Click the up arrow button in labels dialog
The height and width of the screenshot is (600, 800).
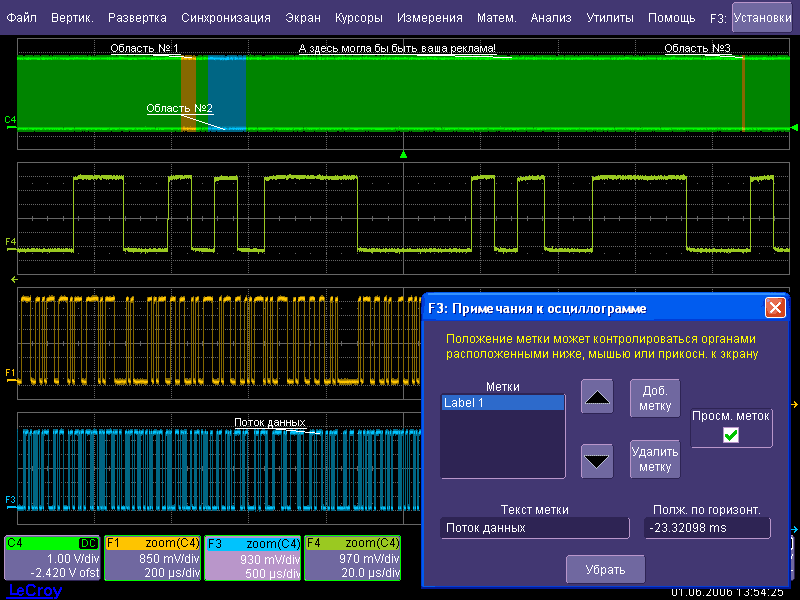pos(598,397)
